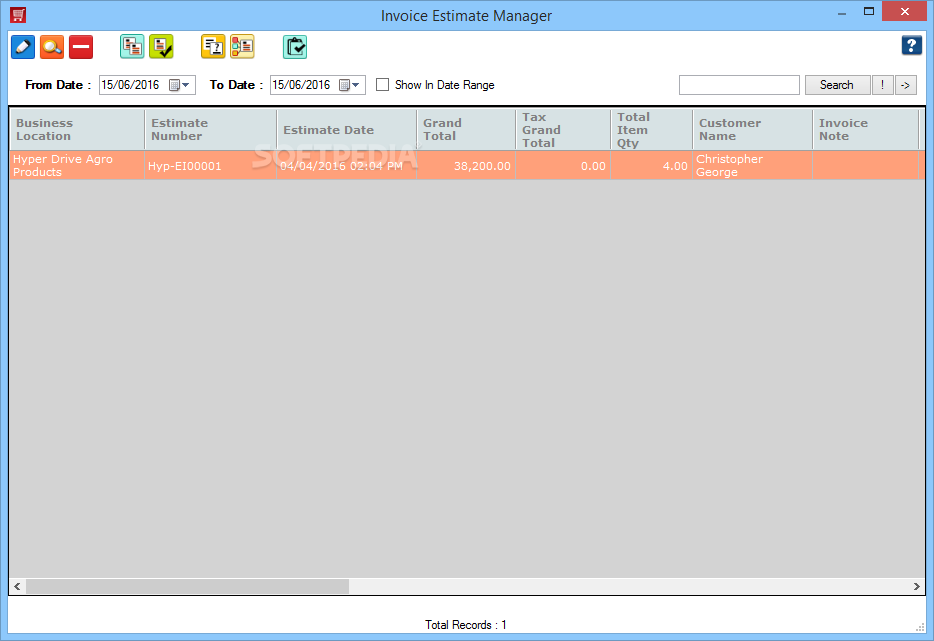
Task: Click the search text input field
Action: [x=739, y=85]
